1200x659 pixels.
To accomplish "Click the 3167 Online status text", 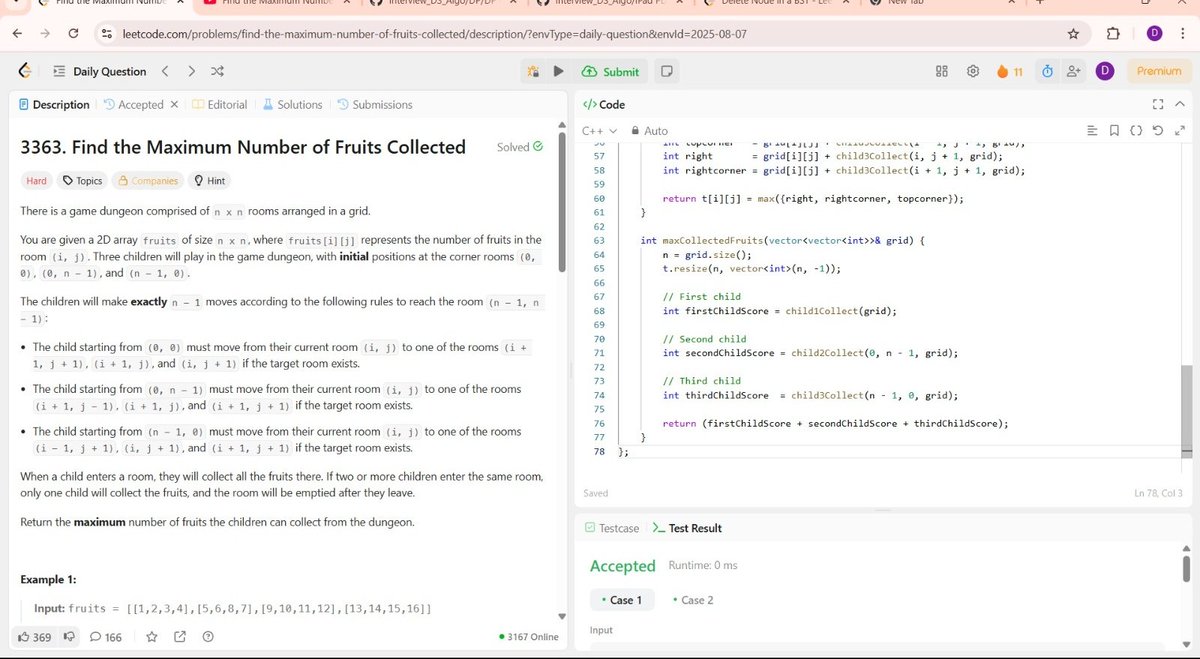I will tap(529, 637).
